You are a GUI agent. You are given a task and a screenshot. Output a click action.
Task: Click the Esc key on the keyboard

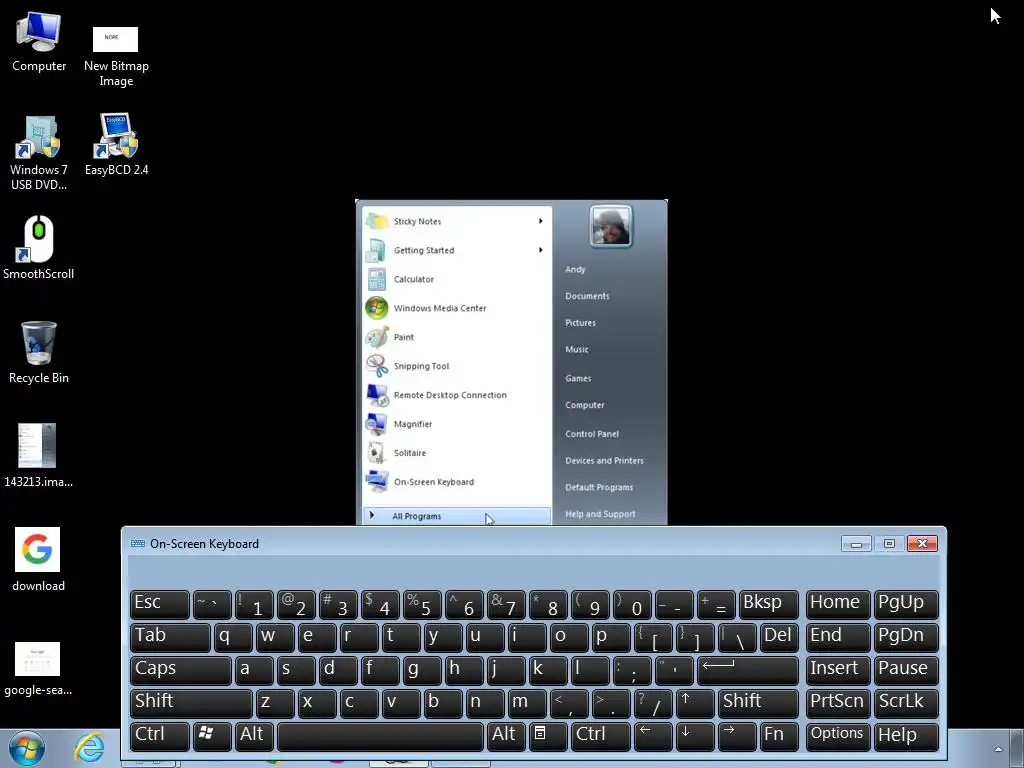pos(160,604)
